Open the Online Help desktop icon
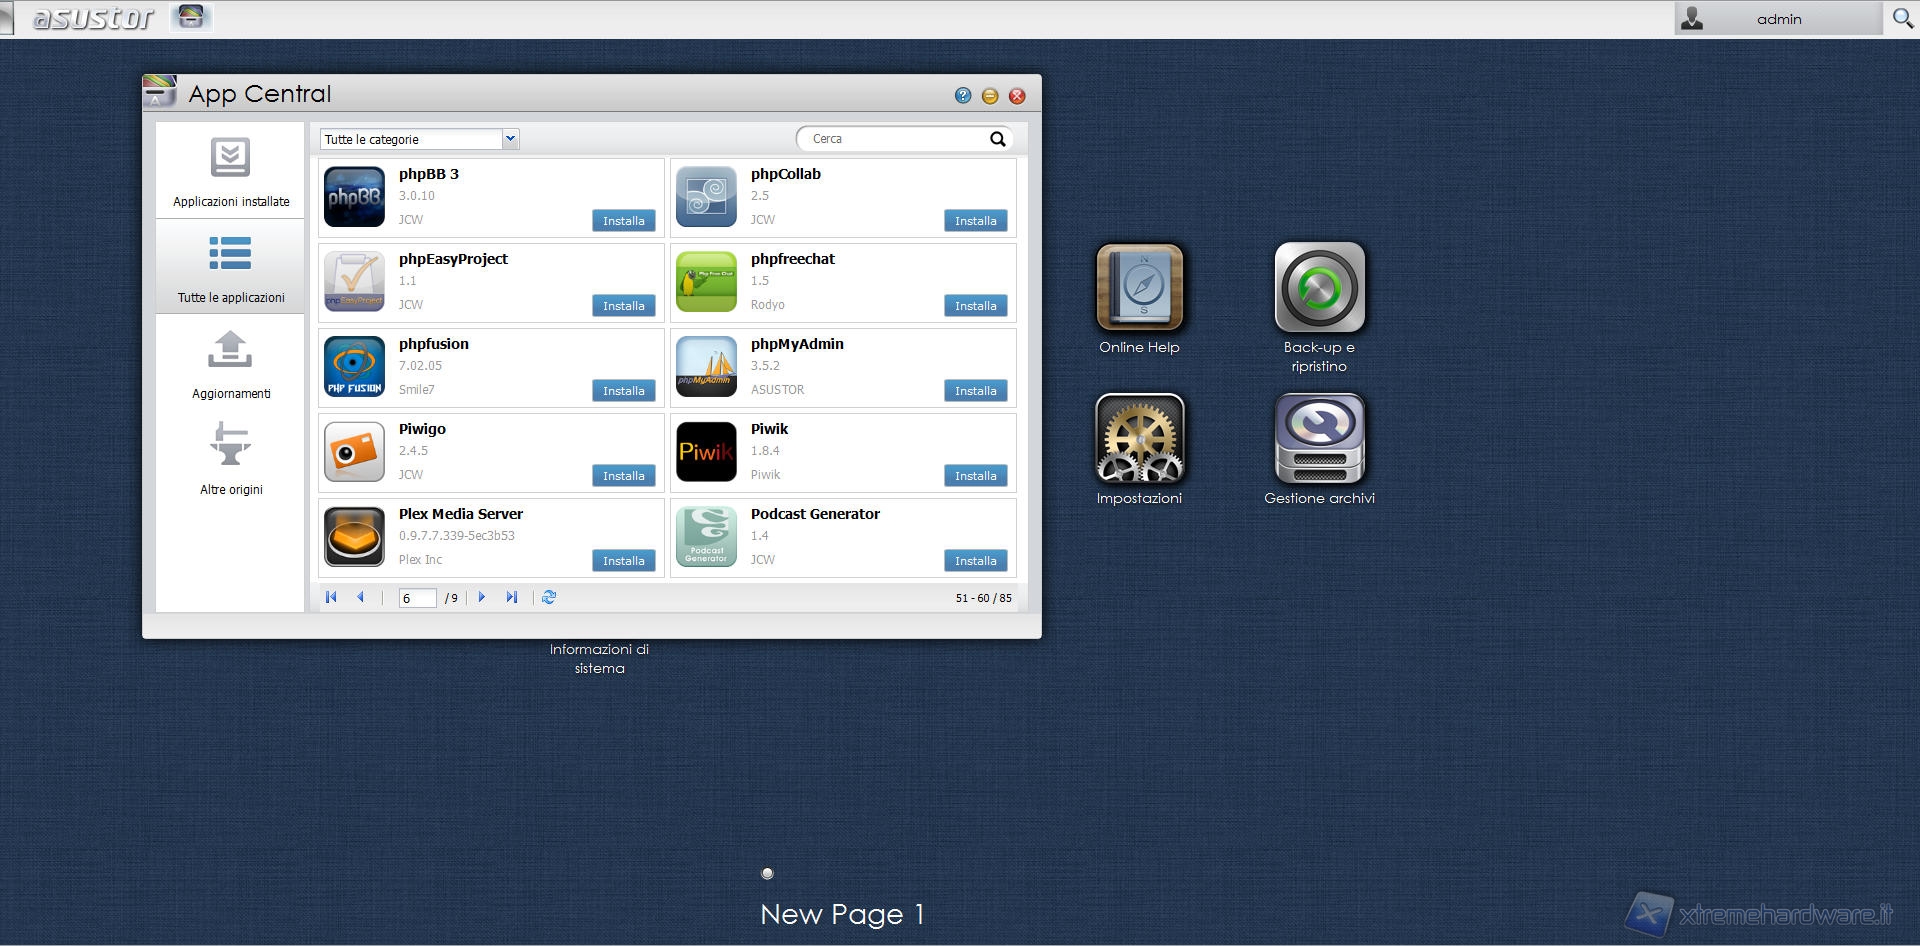 [1139, 288]
